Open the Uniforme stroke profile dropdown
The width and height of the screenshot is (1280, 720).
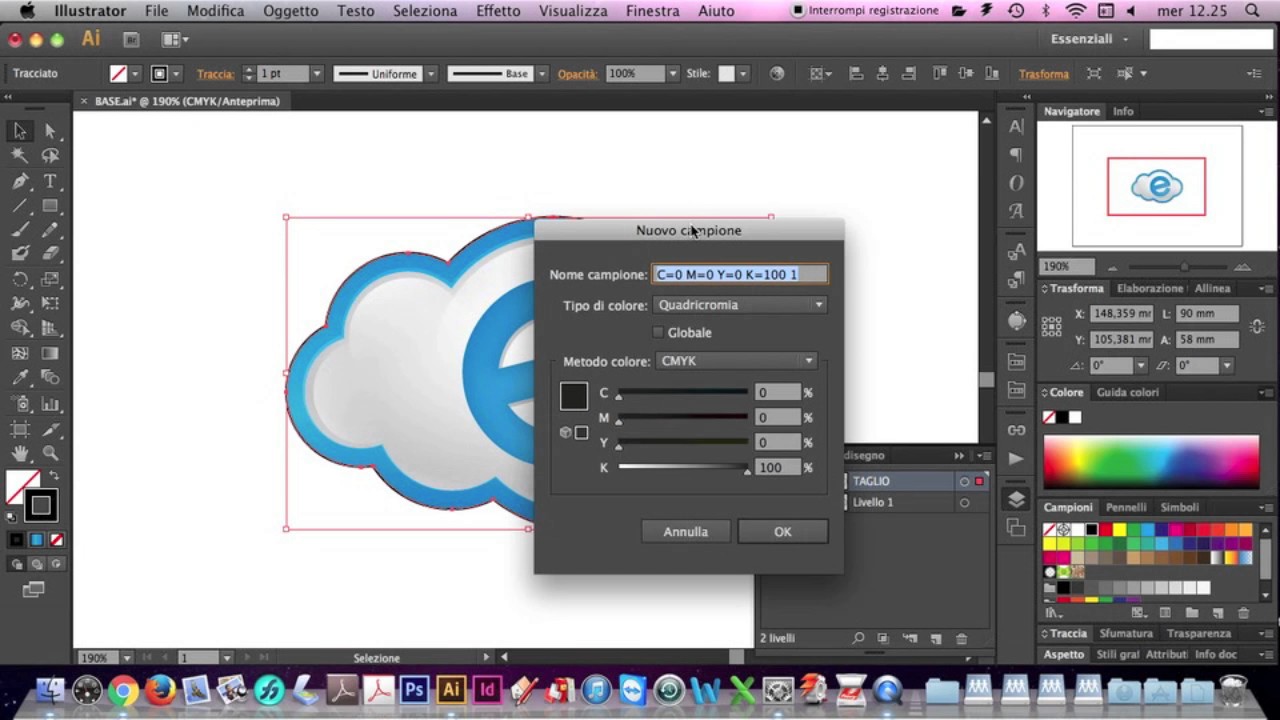click(x=431, y=74)
